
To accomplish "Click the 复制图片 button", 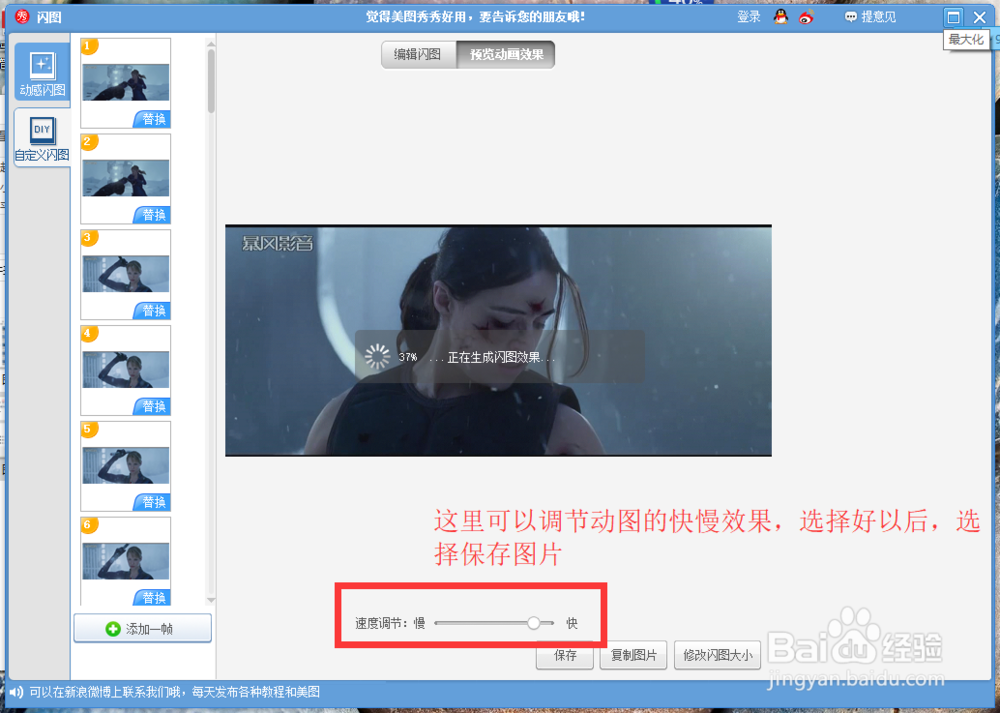I will pos(634,656).
